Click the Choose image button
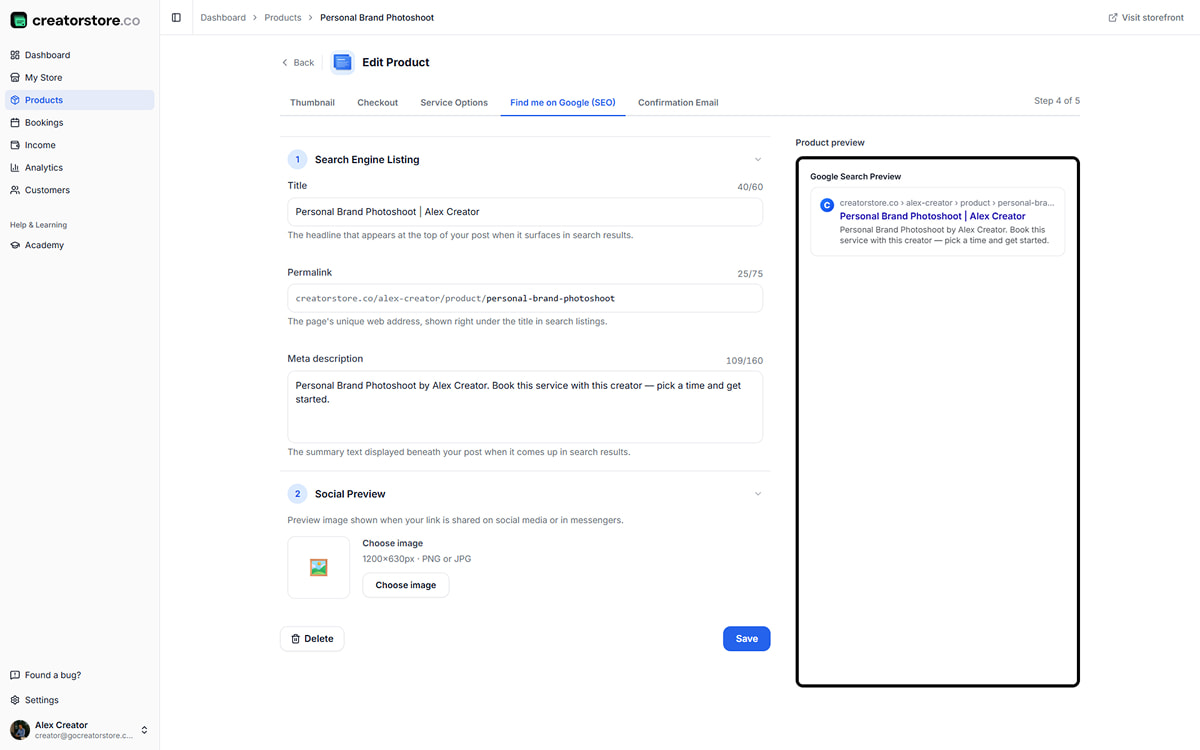The image size is (1200, 750). coord(406,585)
